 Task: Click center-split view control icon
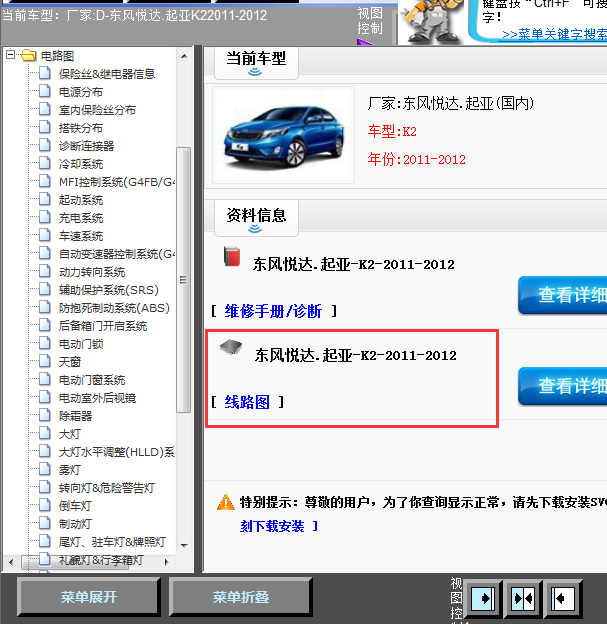523,599
